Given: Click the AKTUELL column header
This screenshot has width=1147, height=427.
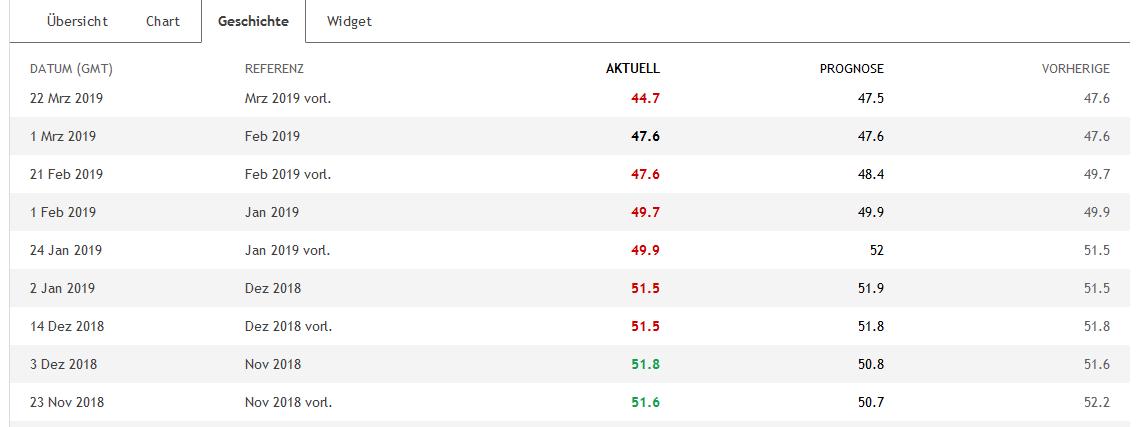Looking at the screenshot, I should [633, 69].
